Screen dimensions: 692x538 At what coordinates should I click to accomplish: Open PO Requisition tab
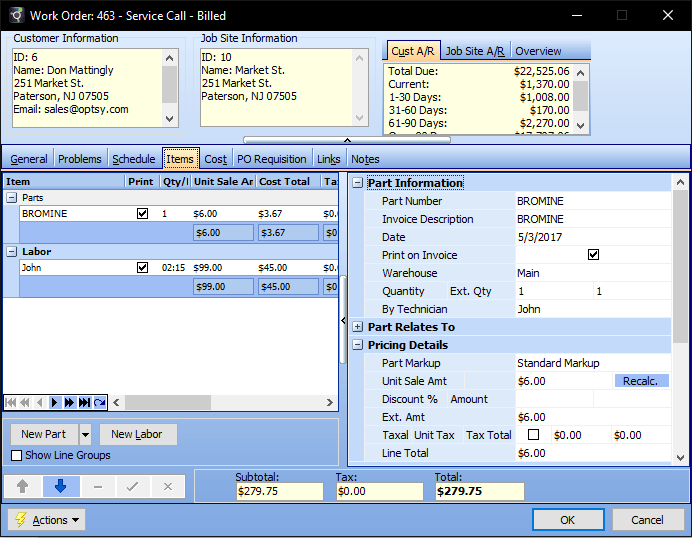pyautogui.click(x=271, y=159)
